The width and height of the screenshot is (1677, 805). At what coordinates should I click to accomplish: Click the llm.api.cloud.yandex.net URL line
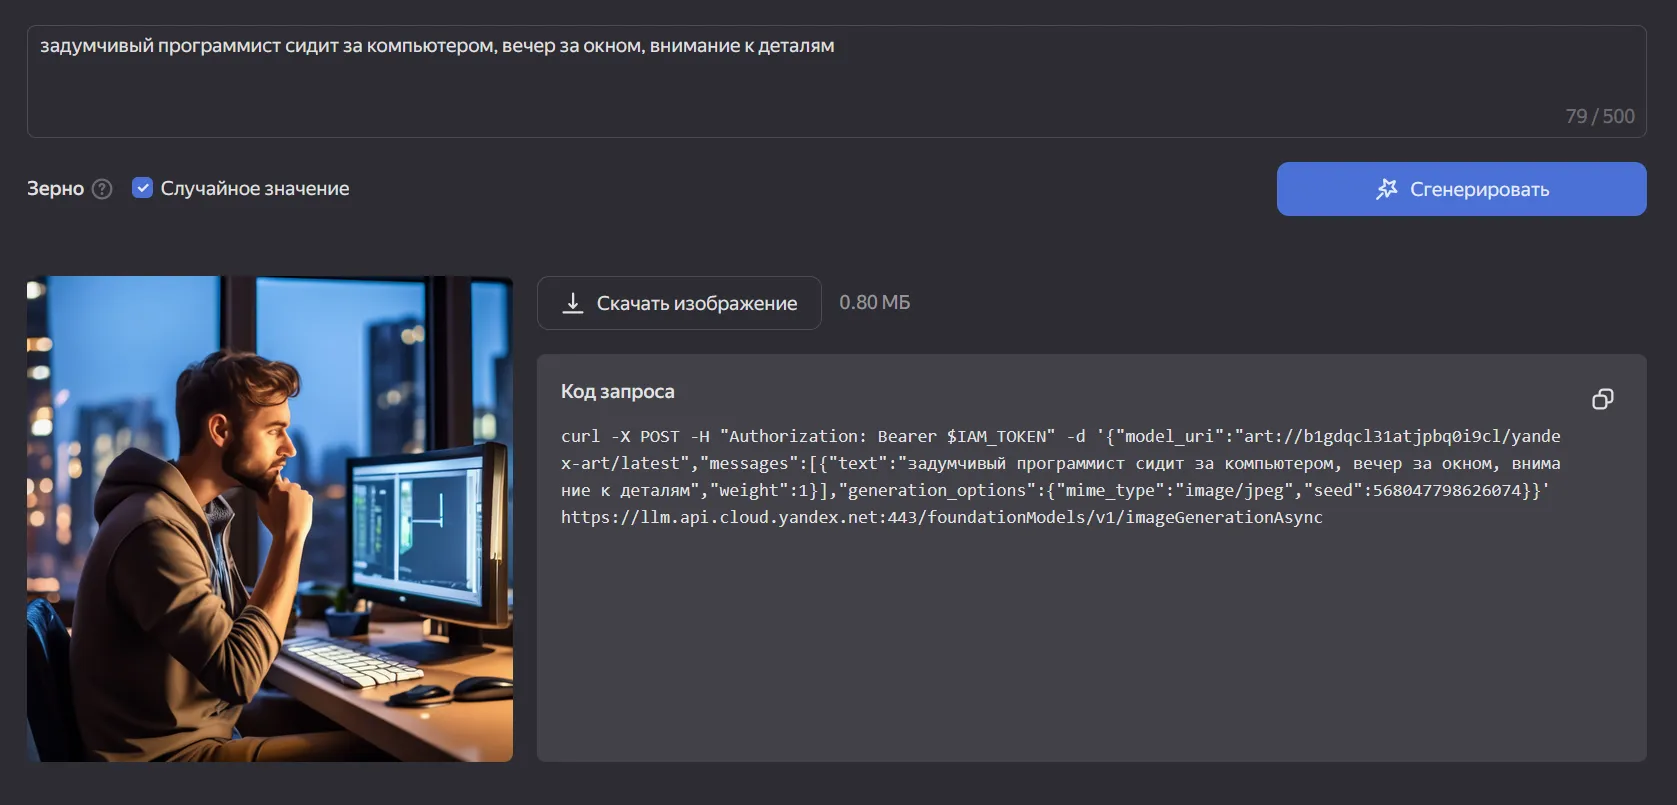pyautogui.click(x=940, y=518)
